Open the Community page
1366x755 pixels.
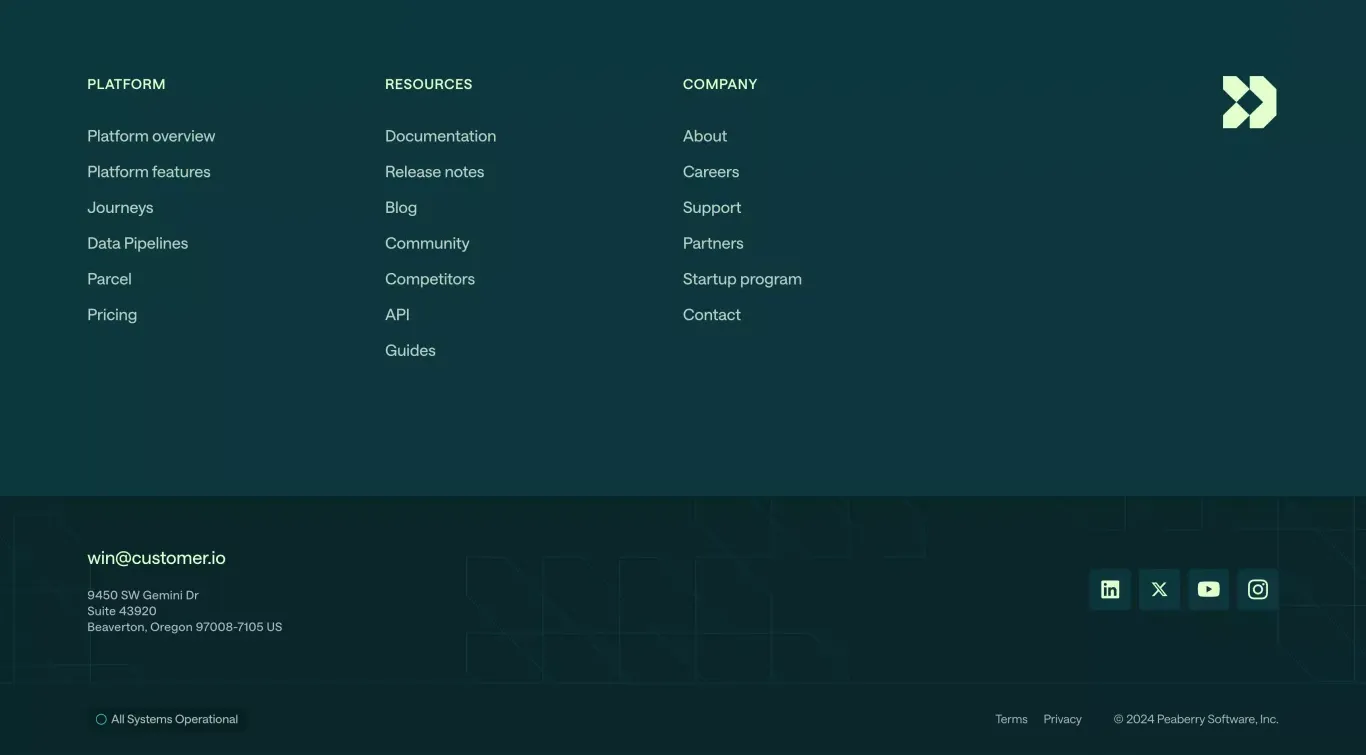tap(427, 243)
